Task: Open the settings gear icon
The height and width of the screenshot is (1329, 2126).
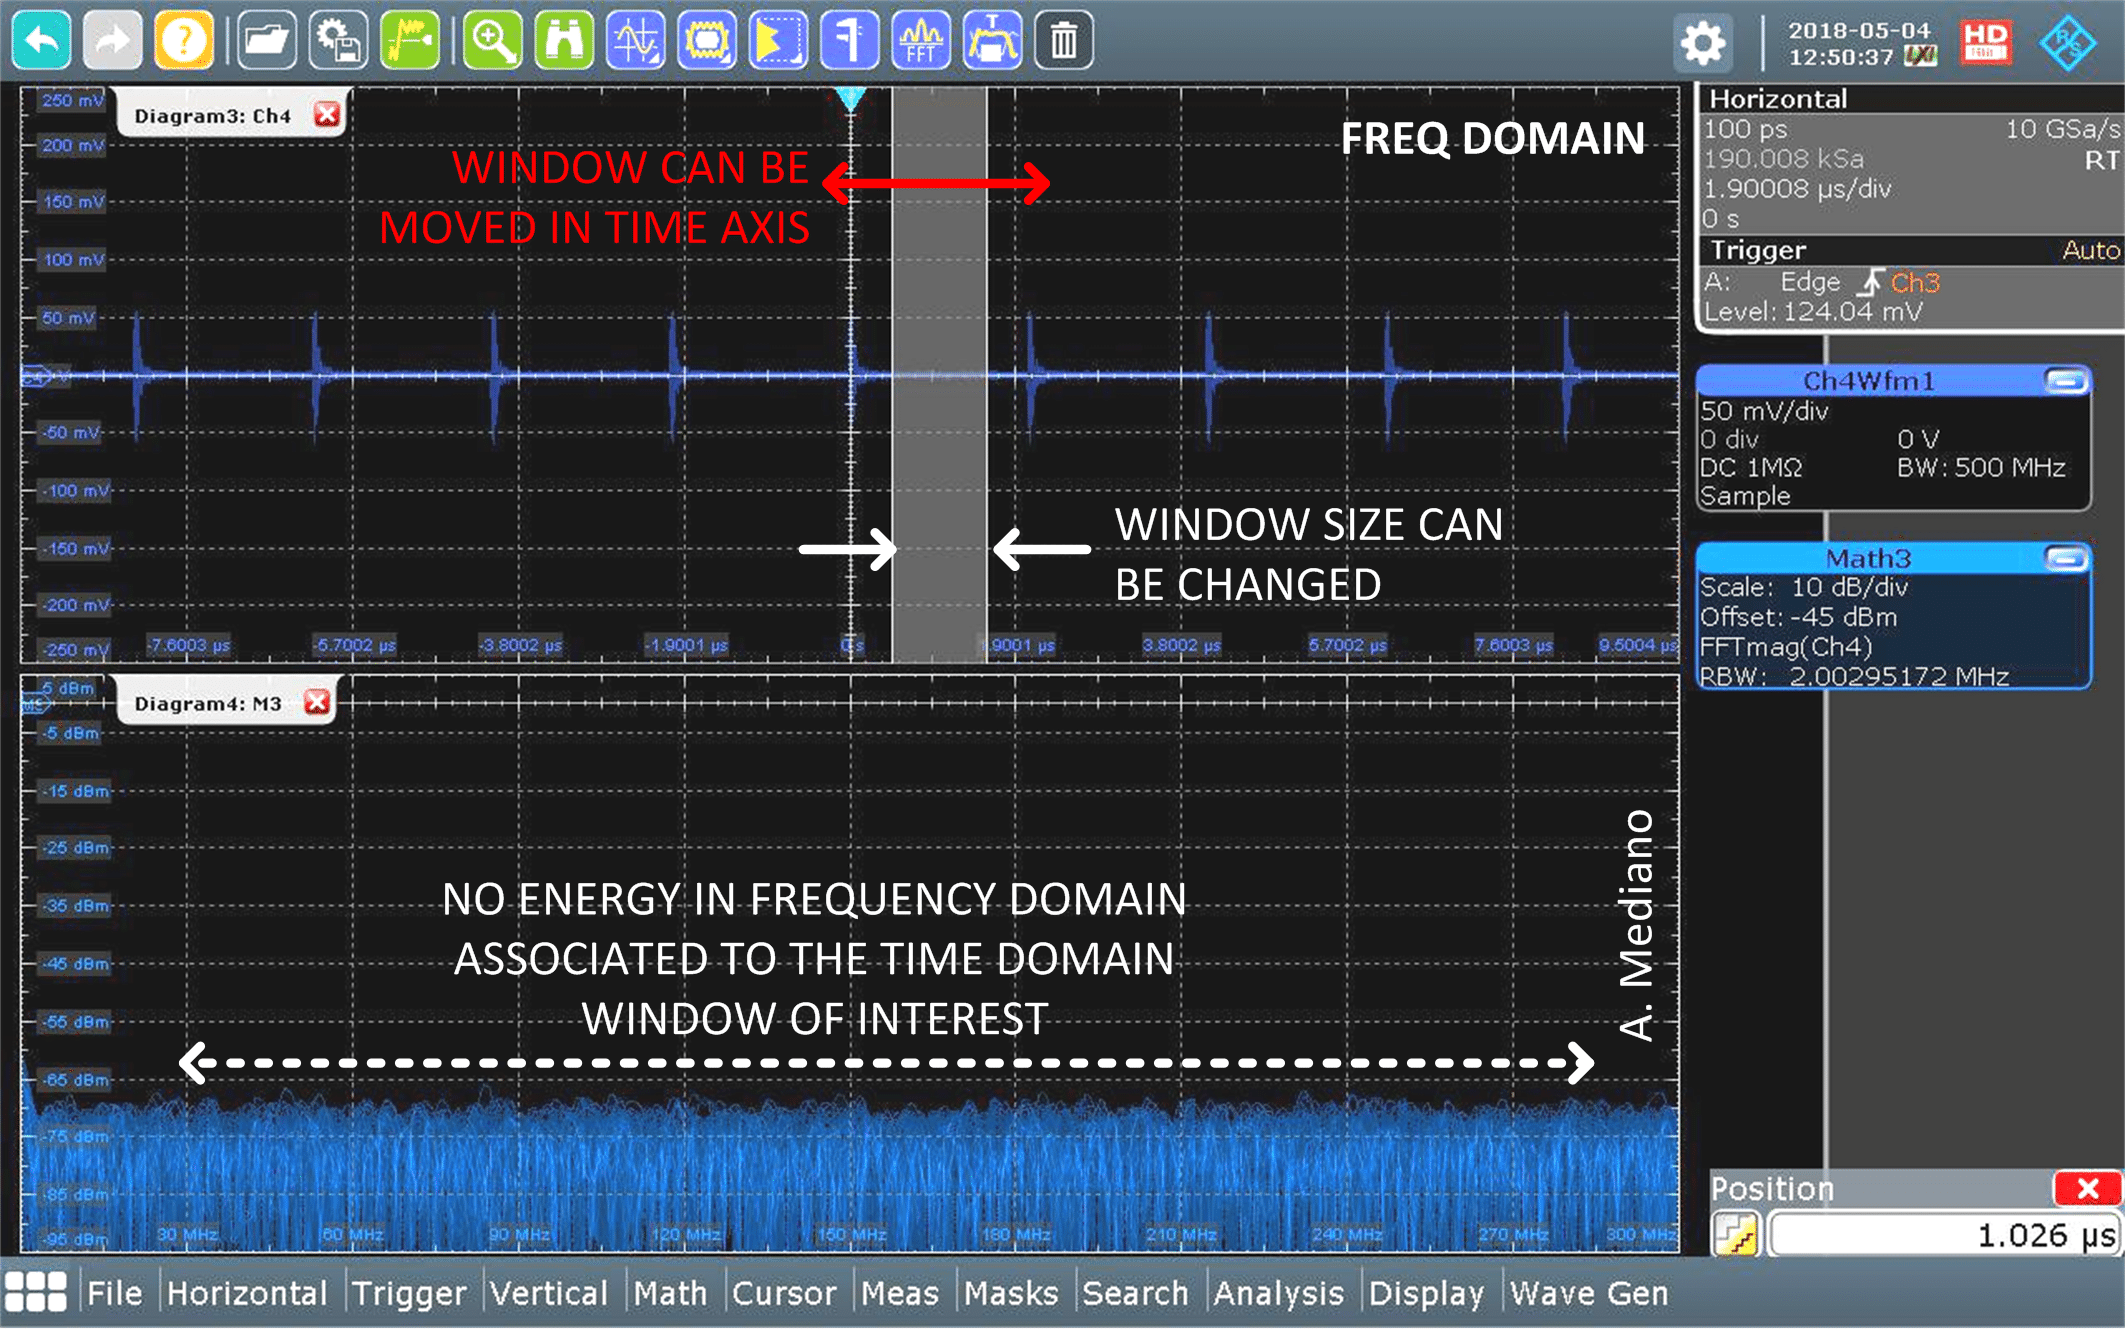Action: [x=1702, y=43]
